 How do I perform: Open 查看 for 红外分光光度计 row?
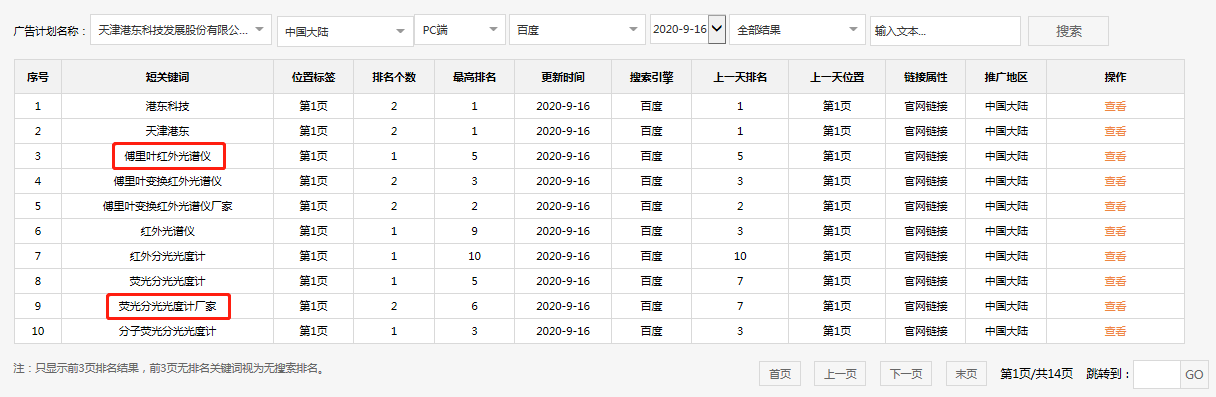1115,256
